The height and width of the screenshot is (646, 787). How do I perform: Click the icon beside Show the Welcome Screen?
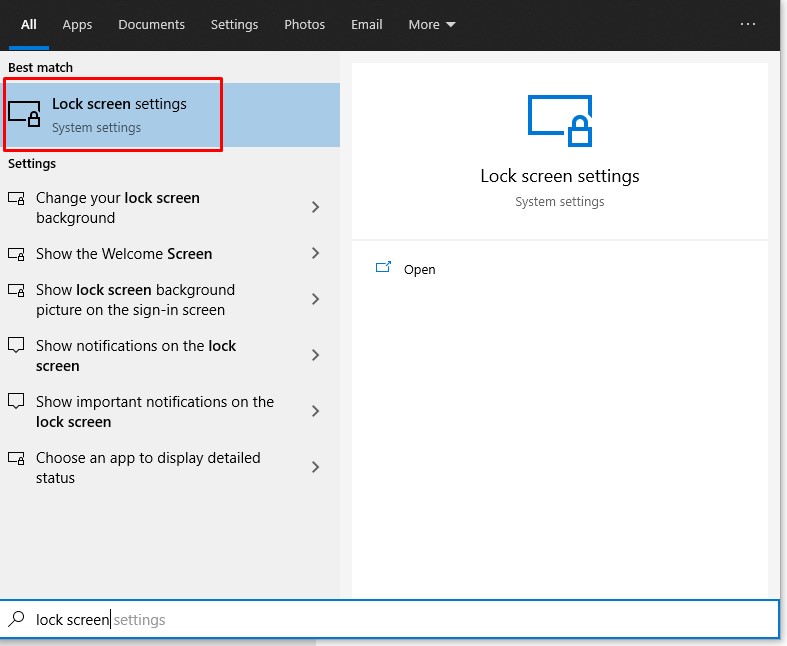(16, 254)
